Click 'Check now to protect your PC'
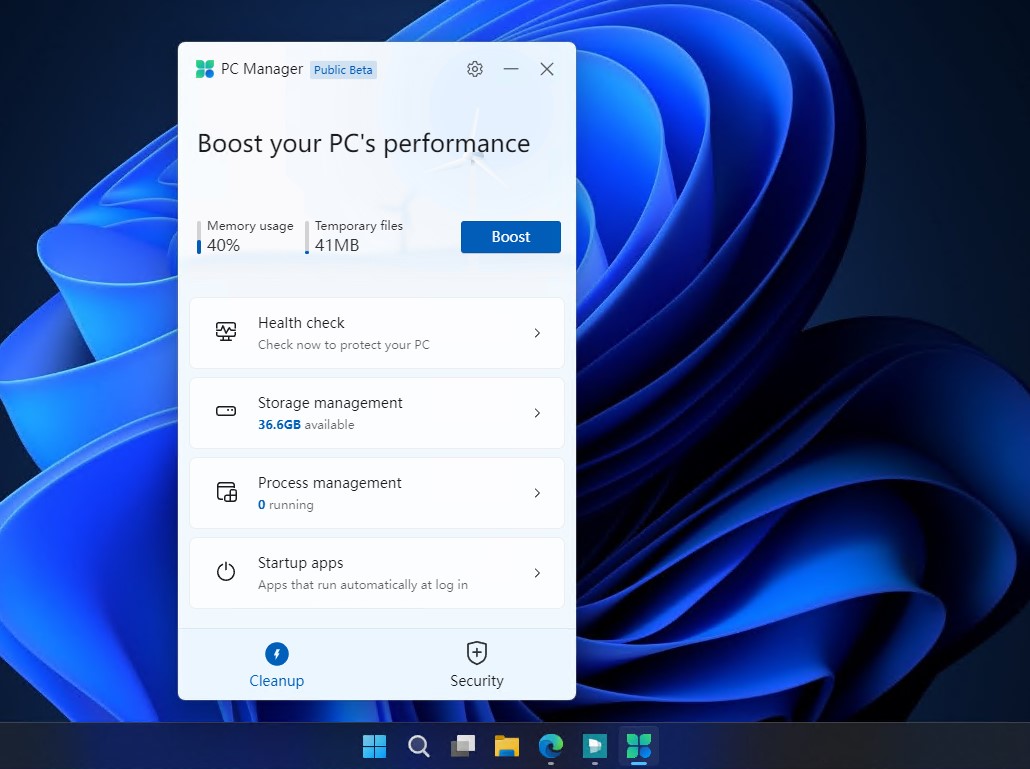 (x=344, y=345)
